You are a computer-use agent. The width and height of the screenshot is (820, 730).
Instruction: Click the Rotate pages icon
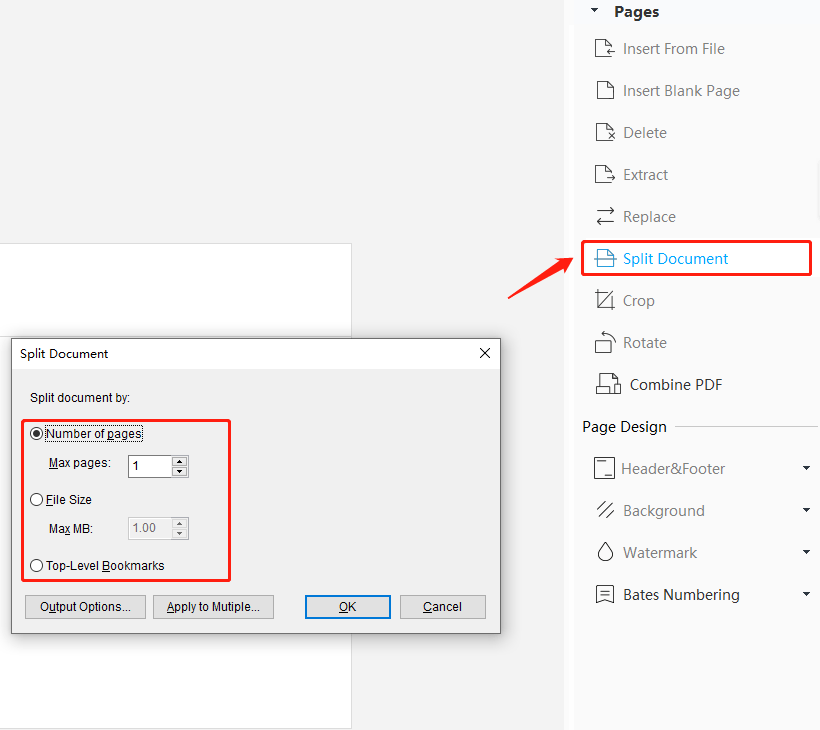(x=605, y=342)
